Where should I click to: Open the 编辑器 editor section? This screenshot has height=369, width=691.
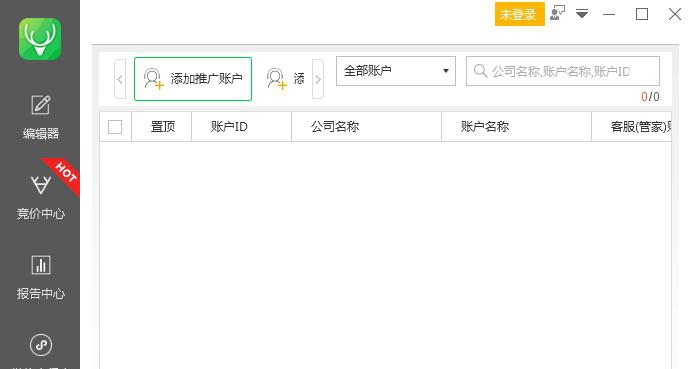(41, 117)
